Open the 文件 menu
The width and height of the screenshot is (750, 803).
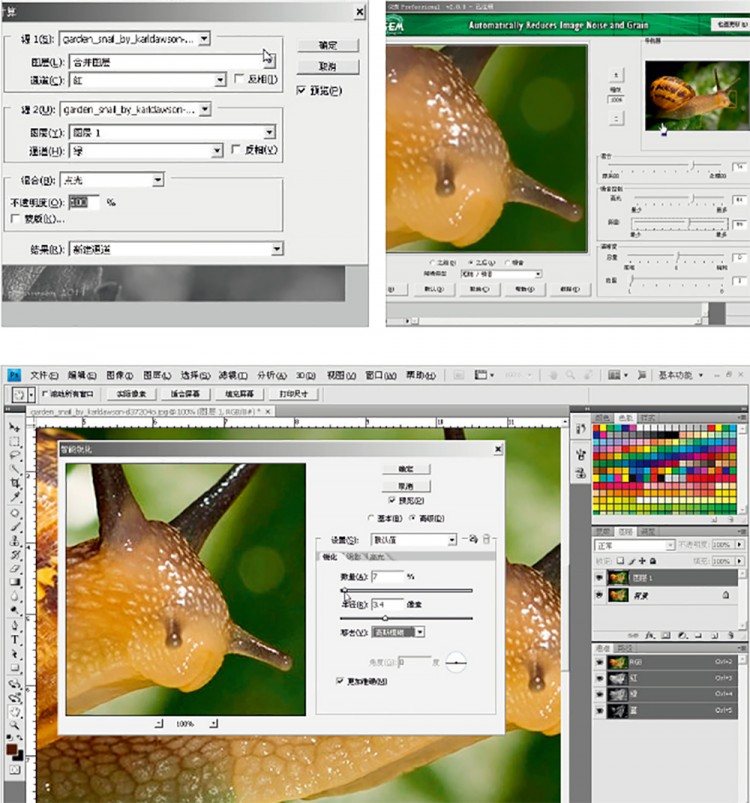pos(43,375)
